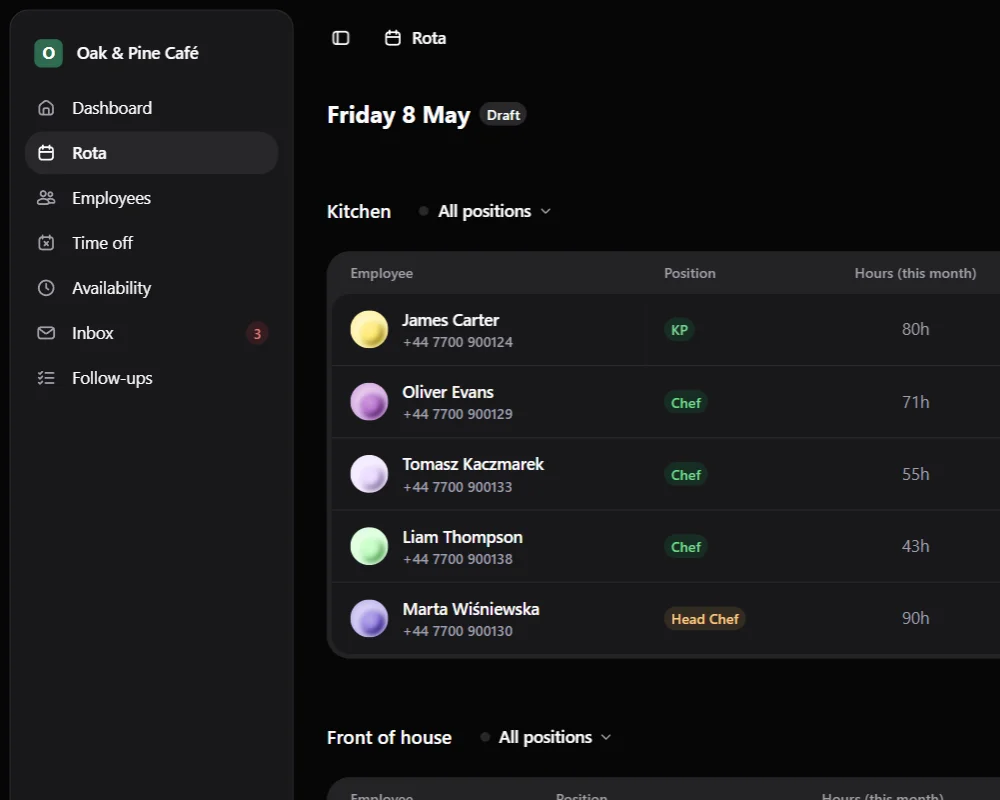Open Front of house All positions dropdown

click(x=547, y=737)
